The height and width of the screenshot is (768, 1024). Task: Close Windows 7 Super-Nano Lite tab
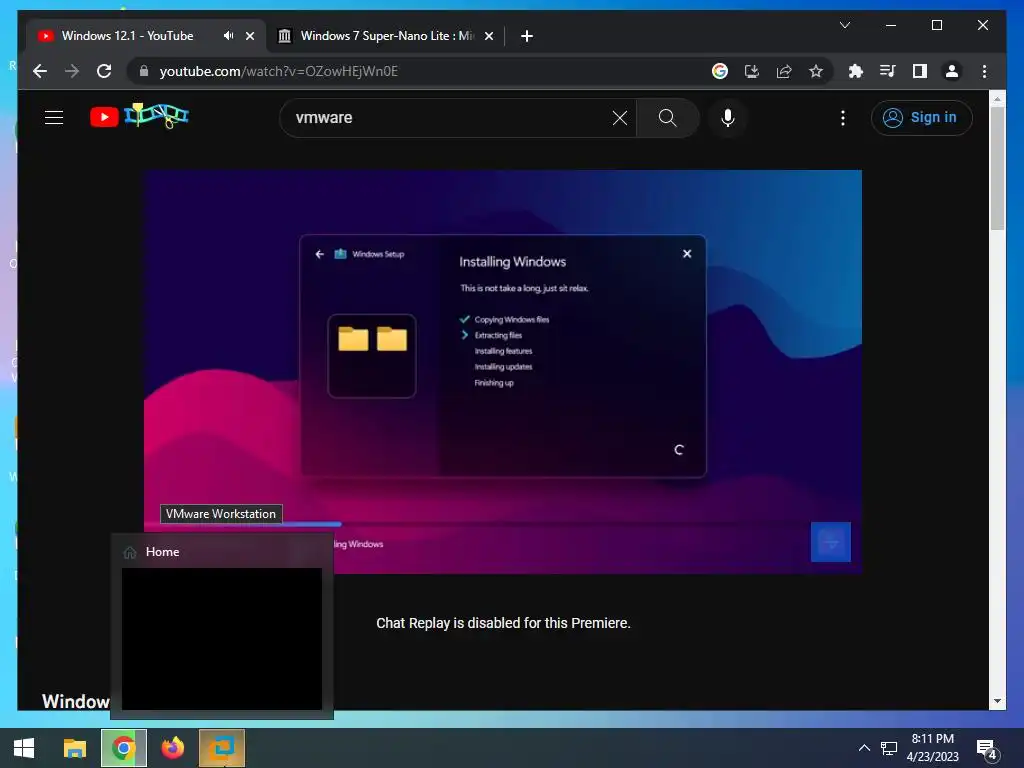pyautogui.click(x=488, y=36)
